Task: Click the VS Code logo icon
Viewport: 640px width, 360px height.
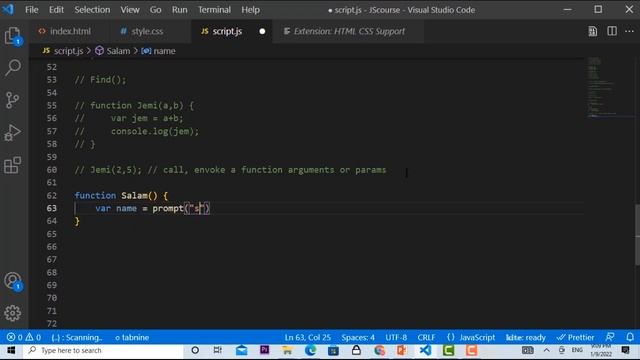Action: (8, 9)
